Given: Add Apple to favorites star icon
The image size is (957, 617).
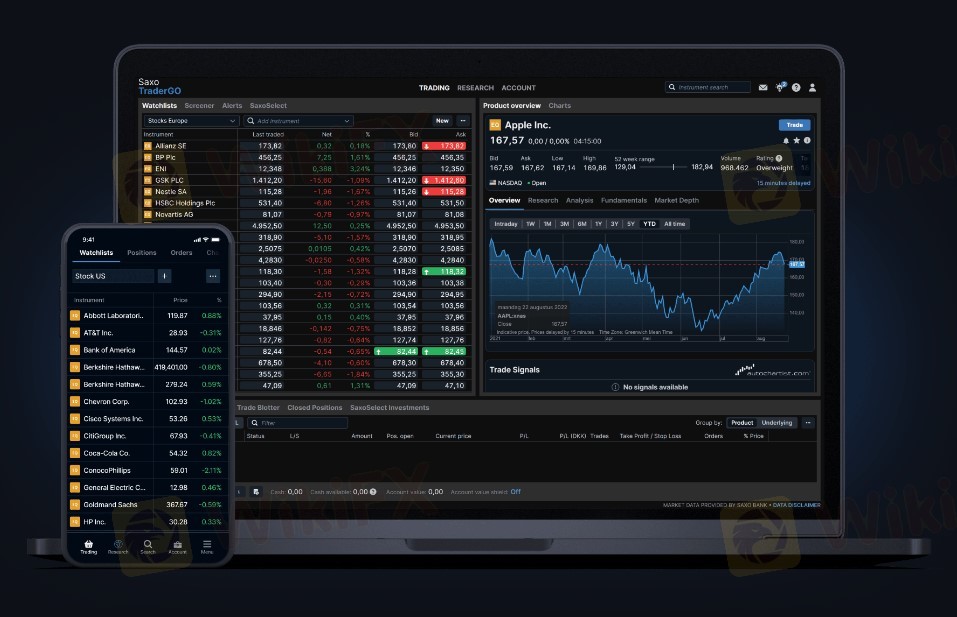Looking at the screenshot, I should [x=796, y=140].
